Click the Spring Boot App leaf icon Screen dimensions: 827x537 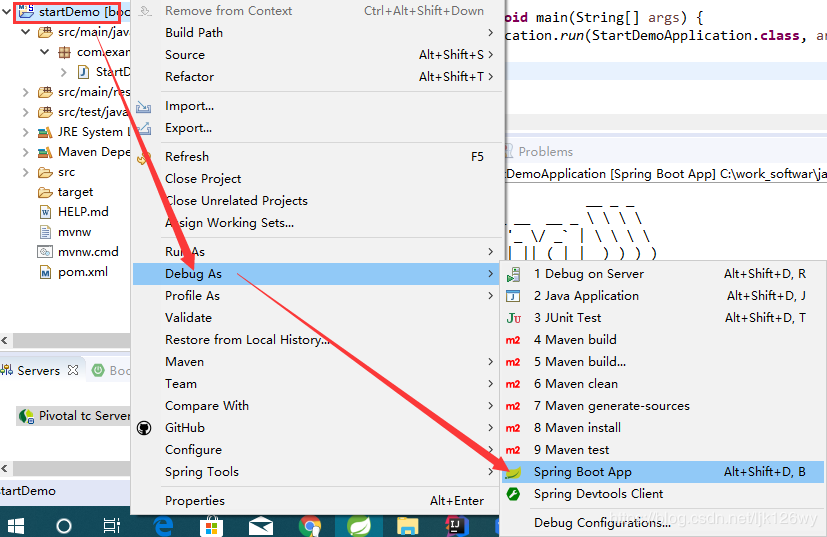513,472
